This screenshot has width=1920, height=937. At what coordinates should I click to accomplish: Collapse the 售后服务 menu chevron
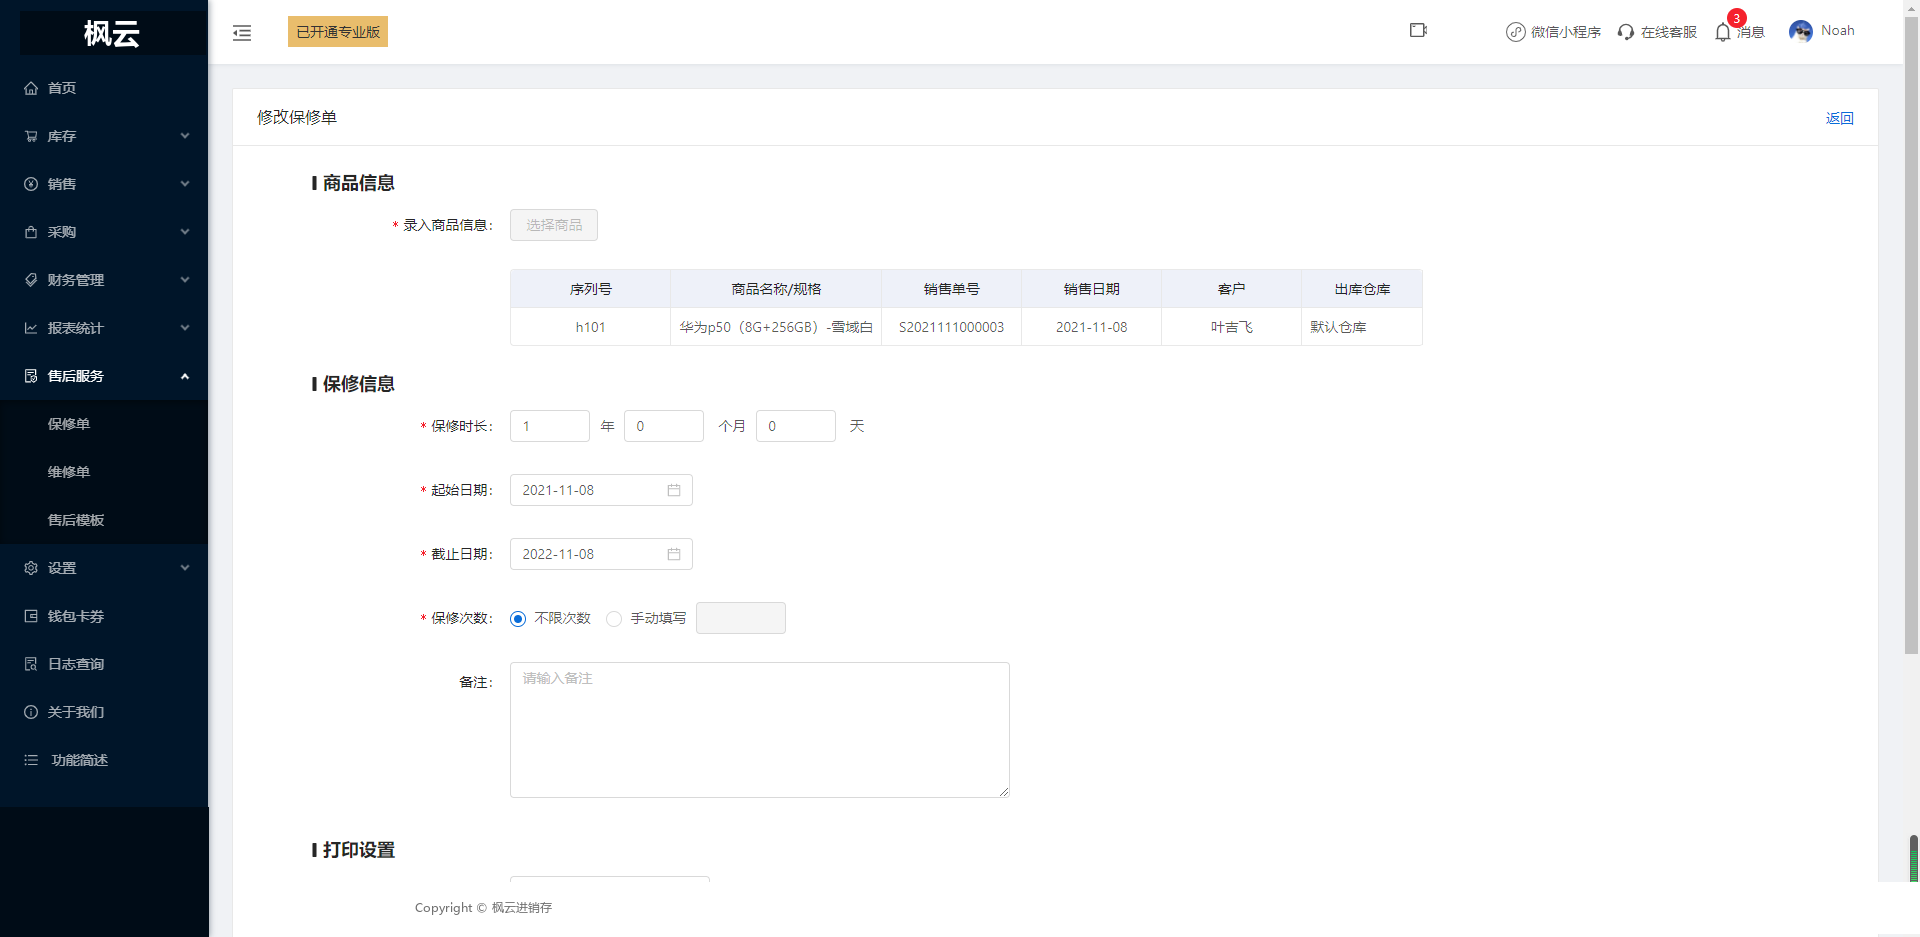185,376
